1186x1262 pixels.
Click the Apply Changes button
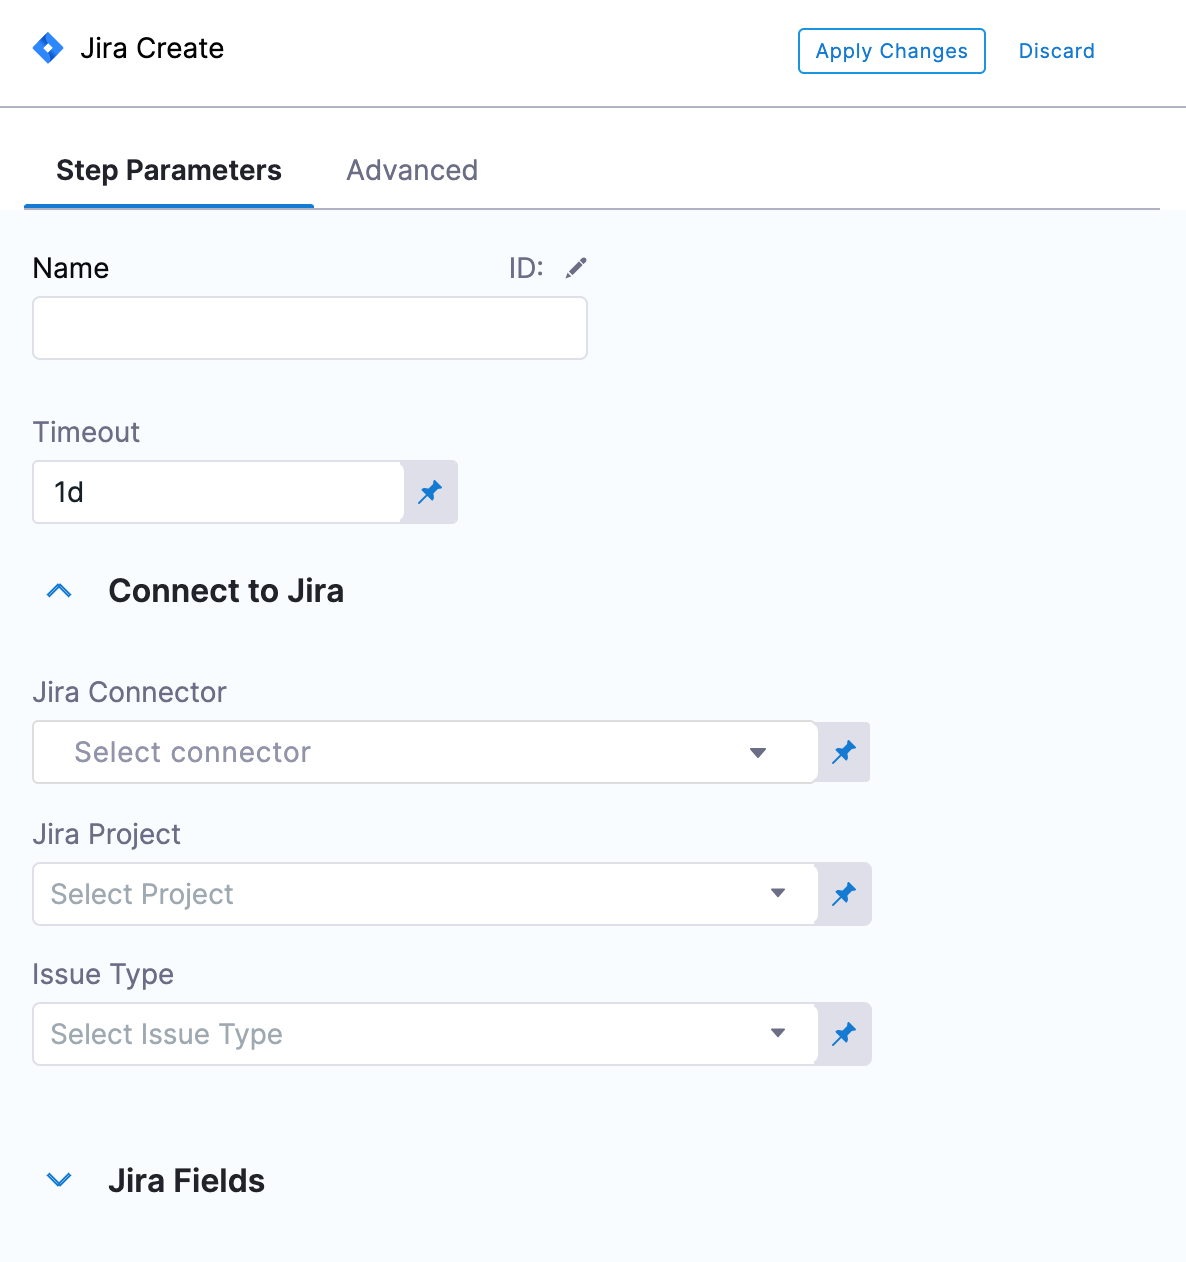892,51
